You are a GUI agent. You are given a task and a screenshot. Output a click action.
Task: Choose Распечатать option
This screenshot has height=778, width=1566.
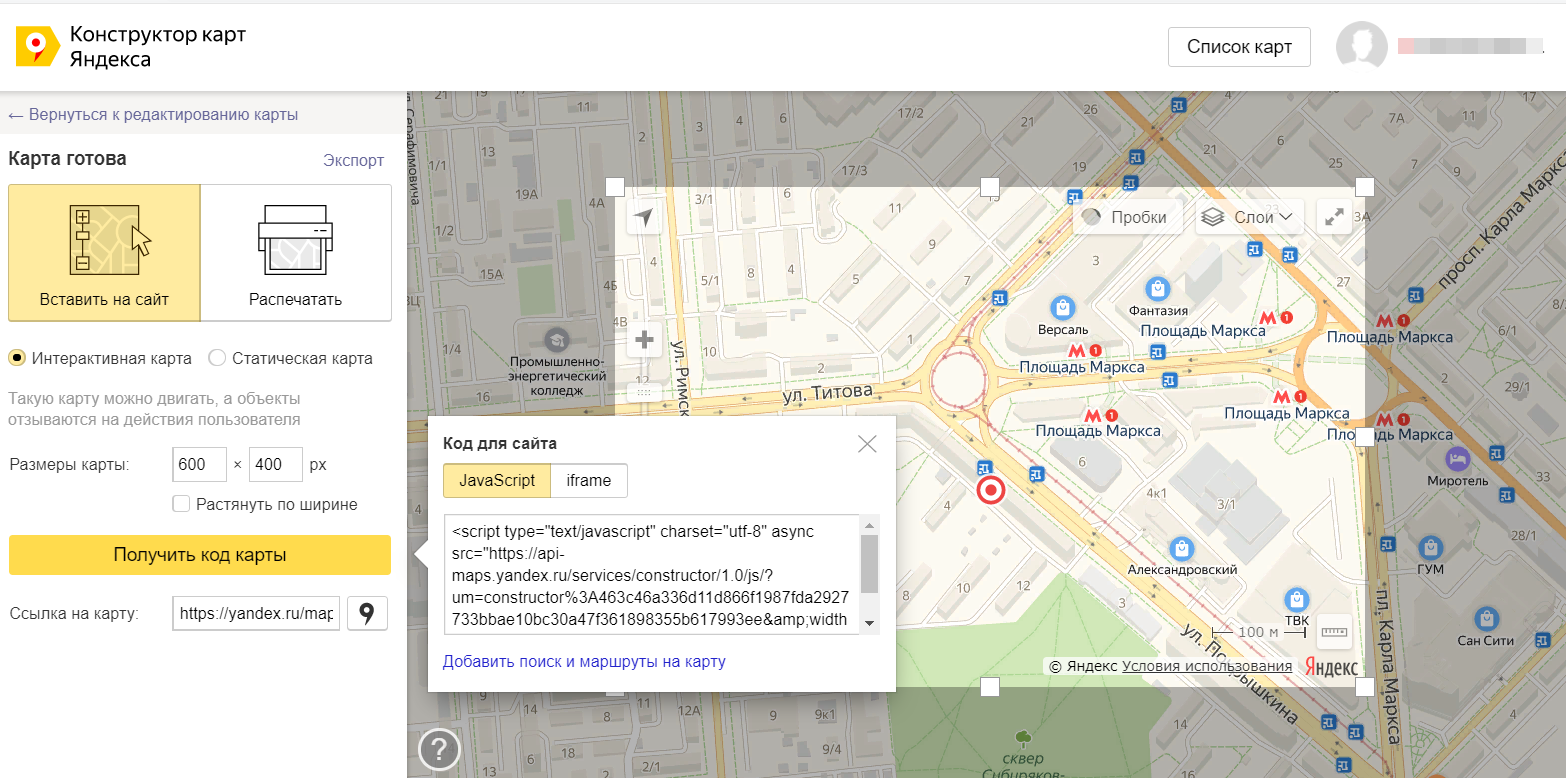point(296,252)
